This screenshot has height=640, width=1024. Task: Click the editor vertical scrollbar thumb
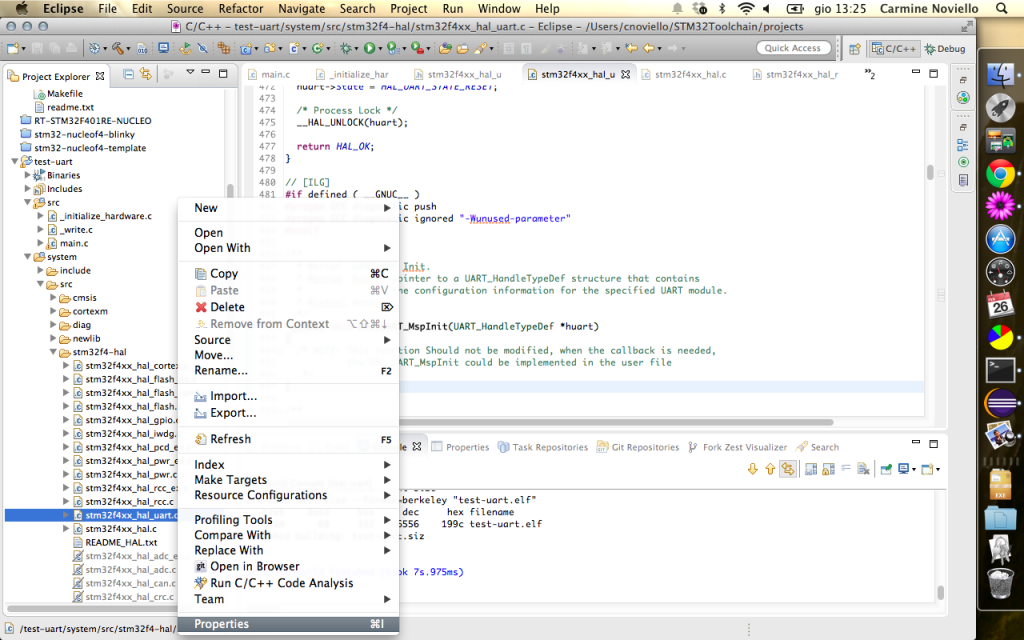tap(930, 172)
